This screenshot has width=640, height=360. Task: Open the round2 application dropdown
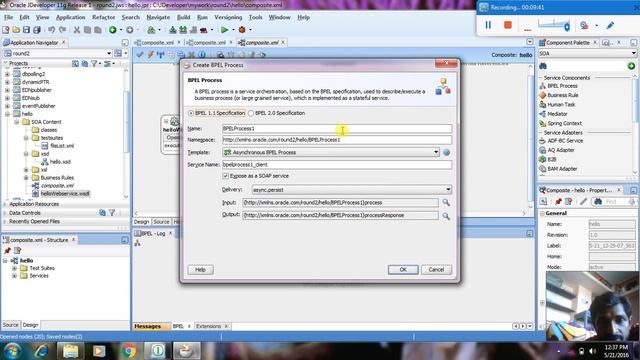coord(109,53)
